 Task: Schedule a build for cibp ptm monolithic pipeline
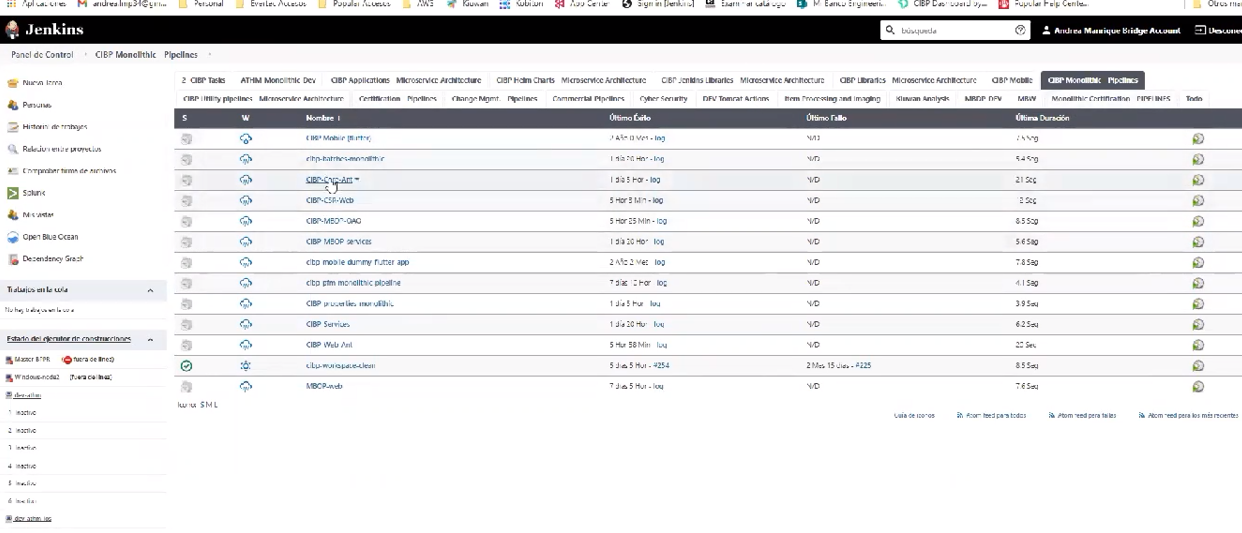[x=1198, y=283]
